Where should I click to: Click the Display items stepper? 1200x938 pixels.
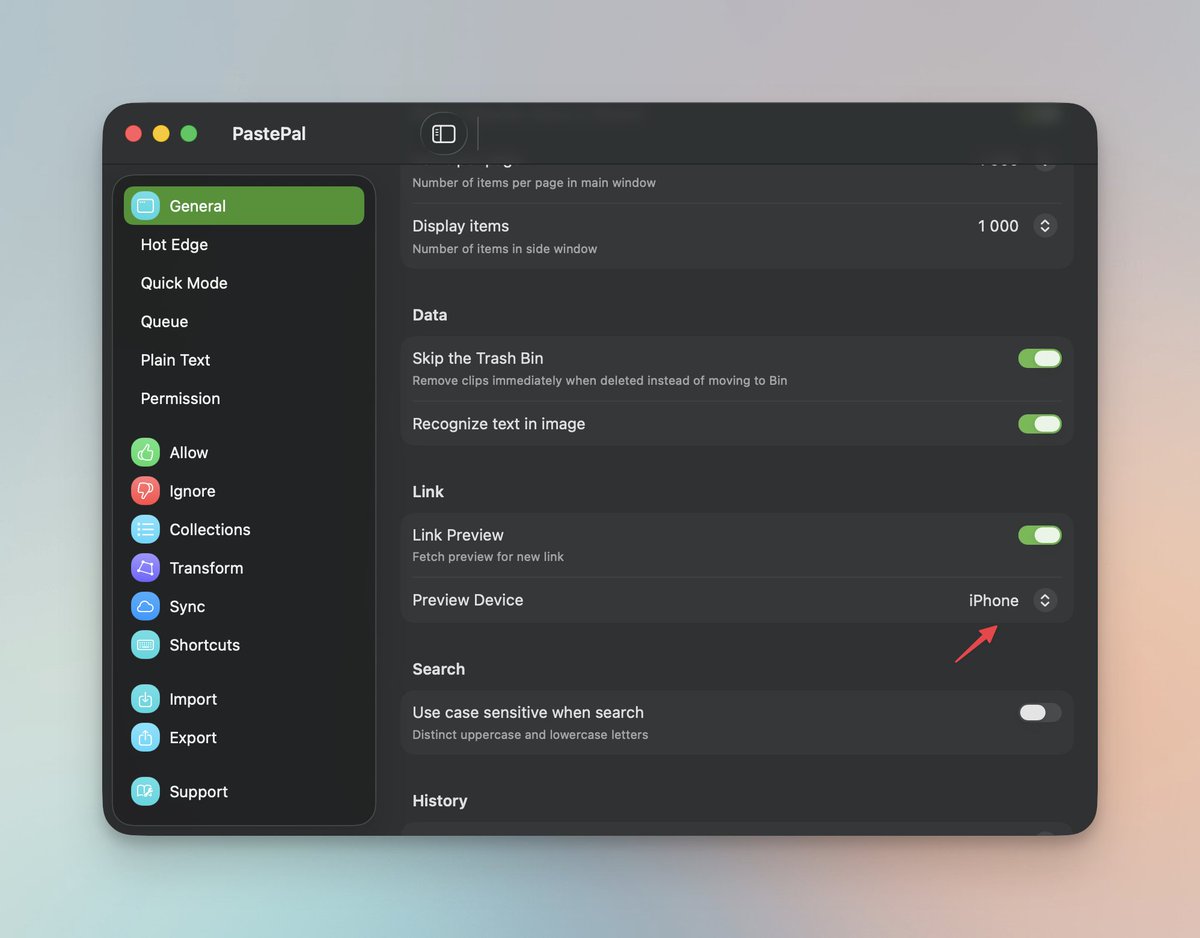pos(1045,226)
